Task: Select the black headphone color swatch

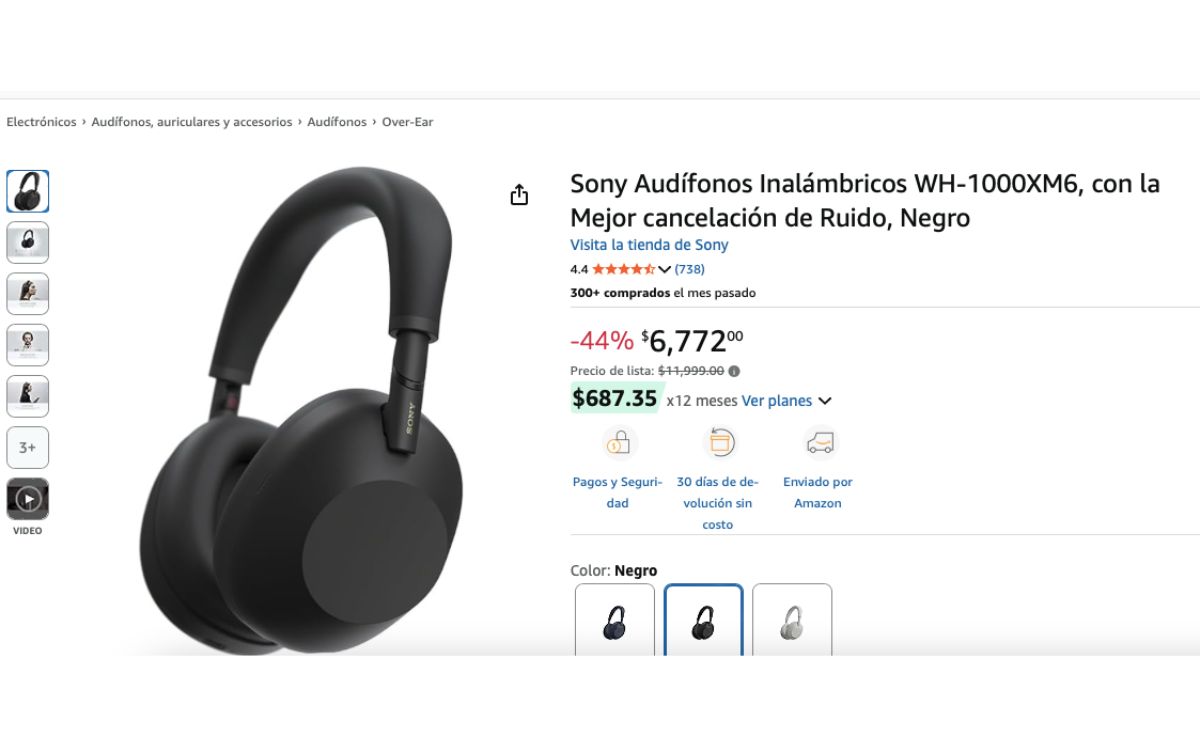Action: 704,622
